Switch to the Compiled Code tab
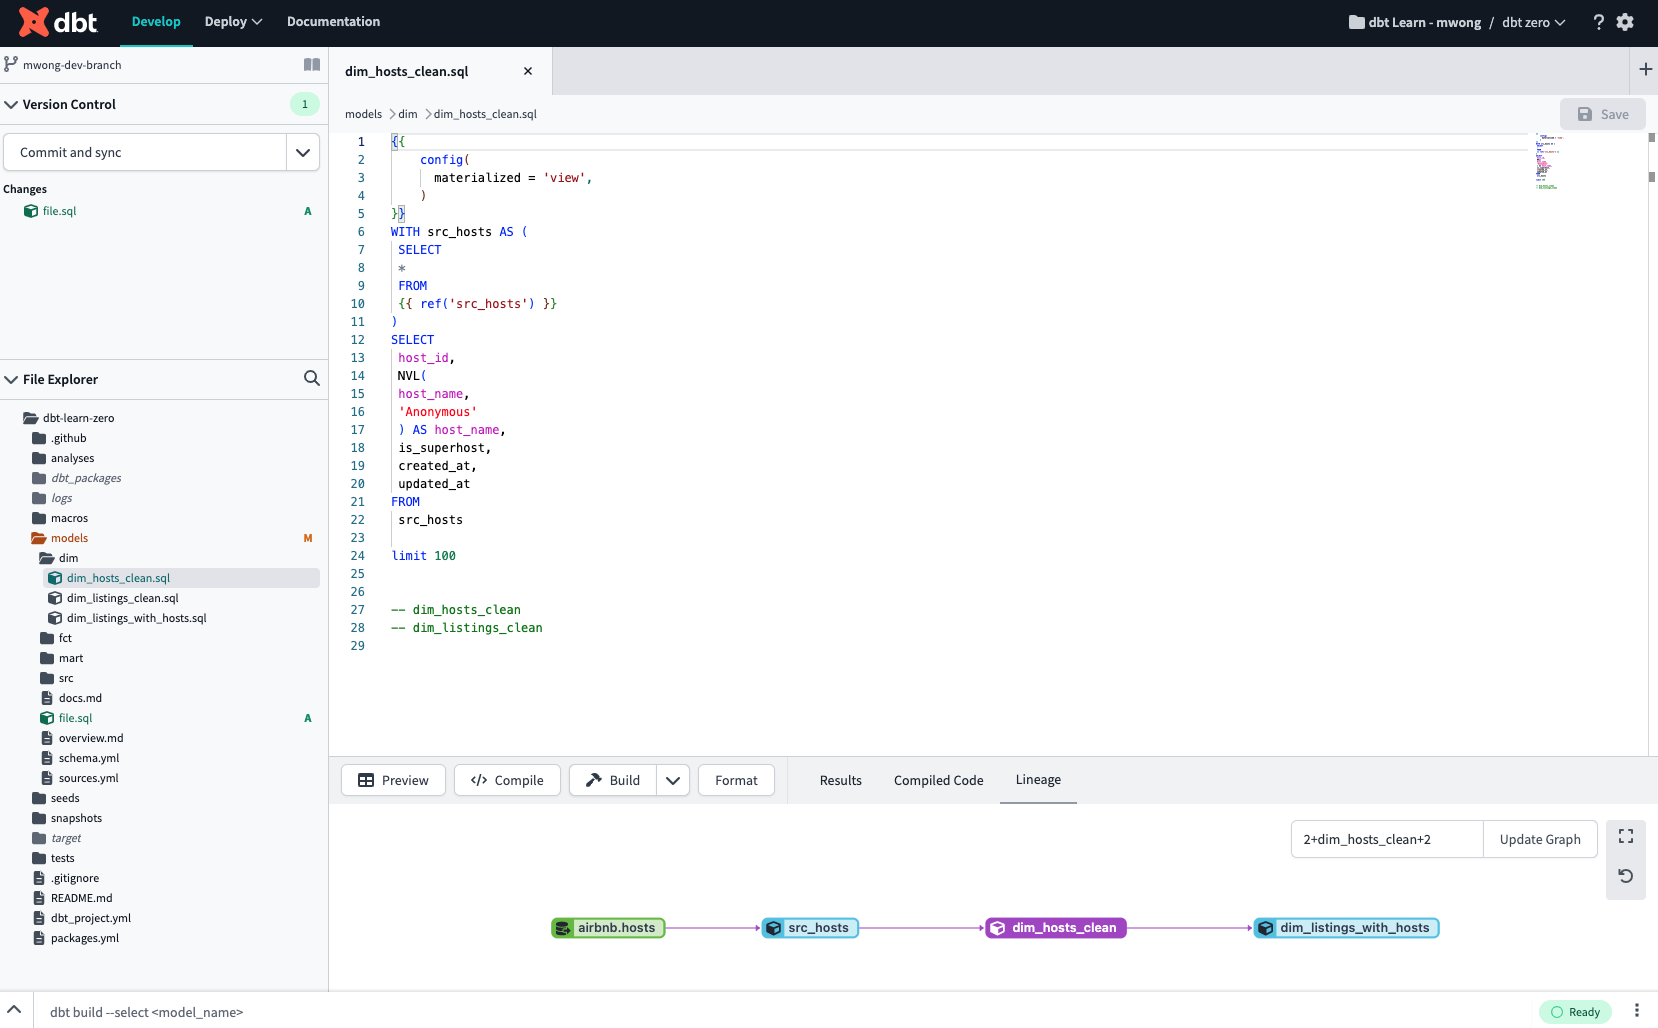 coord(937,780)
